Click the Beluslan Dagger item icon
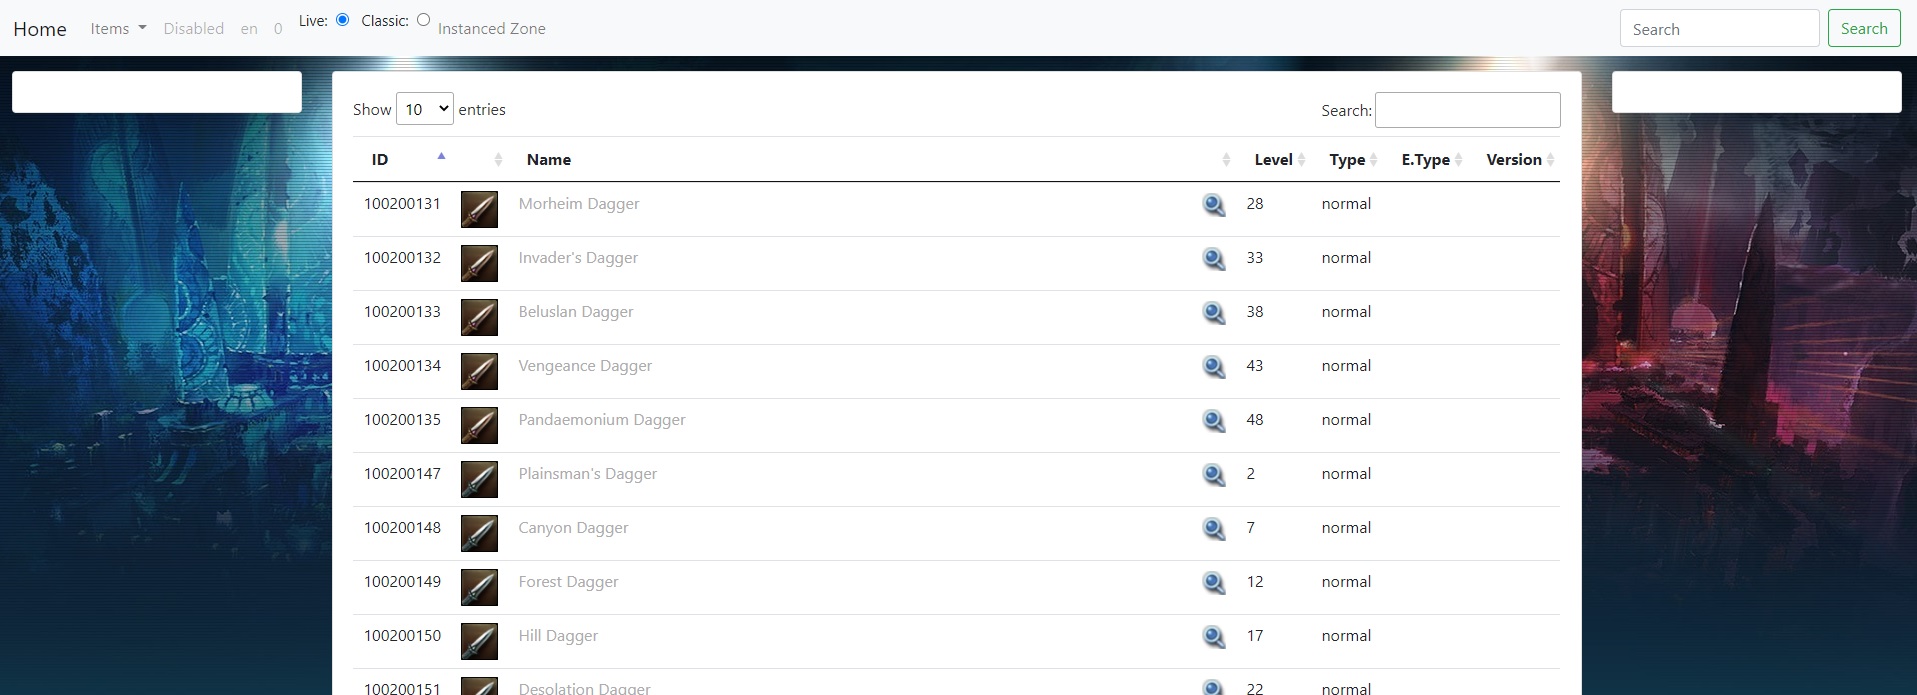Viewport: 1917px width, 695px height. [479, 317]
